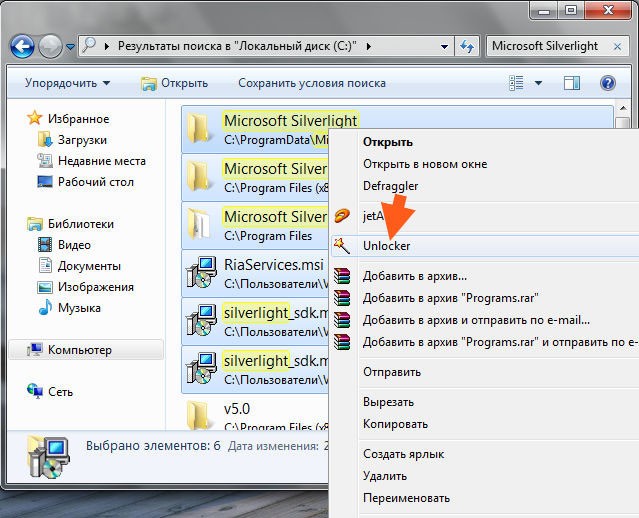The width and height of the screenshot is (639, 518).
Task: Open the Отправить submenu
Action: (392, 372)
